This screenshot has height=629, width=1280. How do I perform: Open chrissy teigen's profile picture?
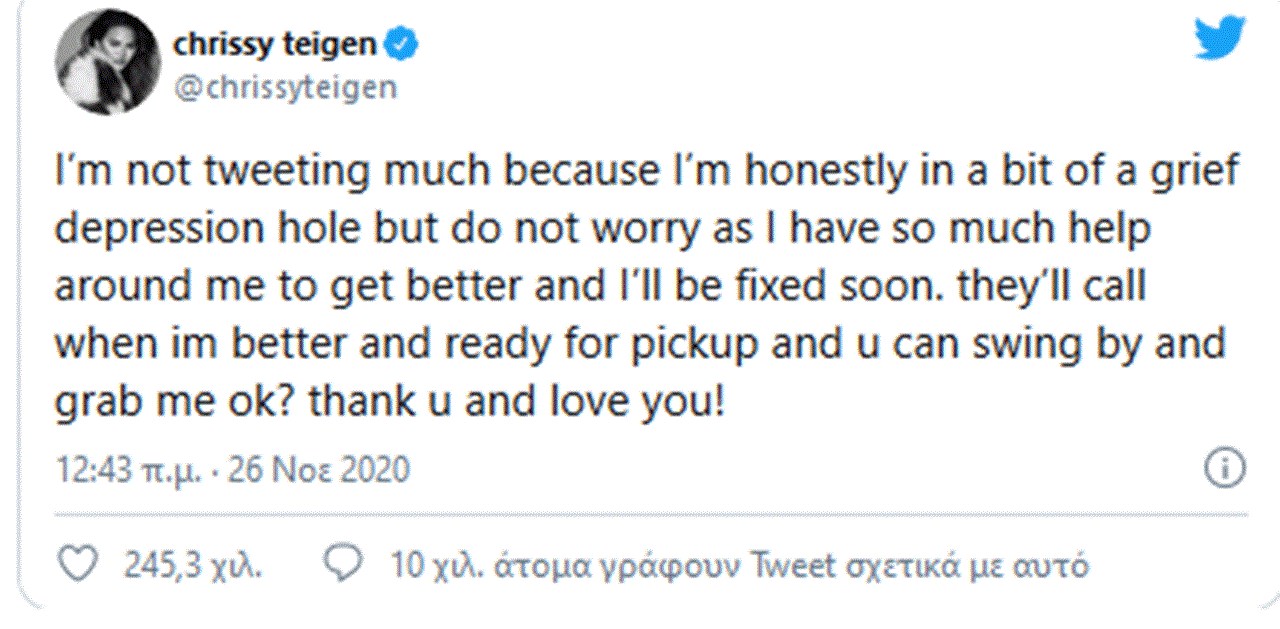tap(108, 66)
